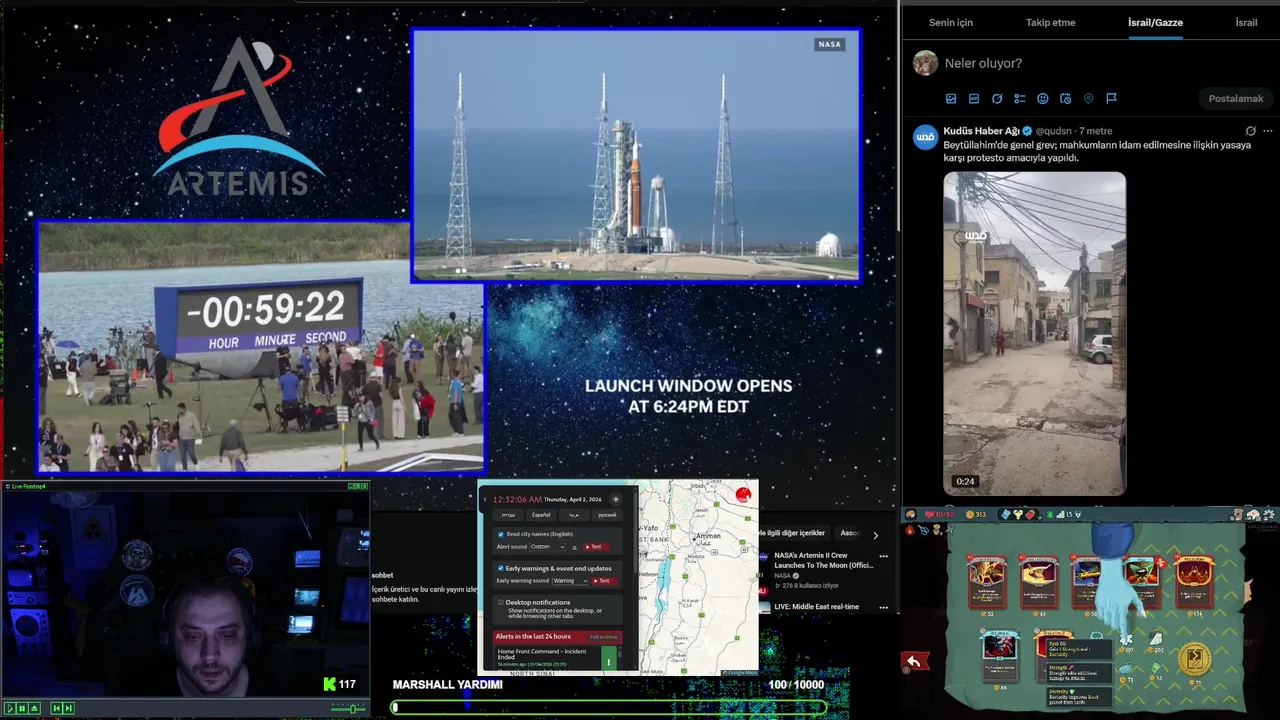Select shop card priced 154 gold

[1195, 582]
